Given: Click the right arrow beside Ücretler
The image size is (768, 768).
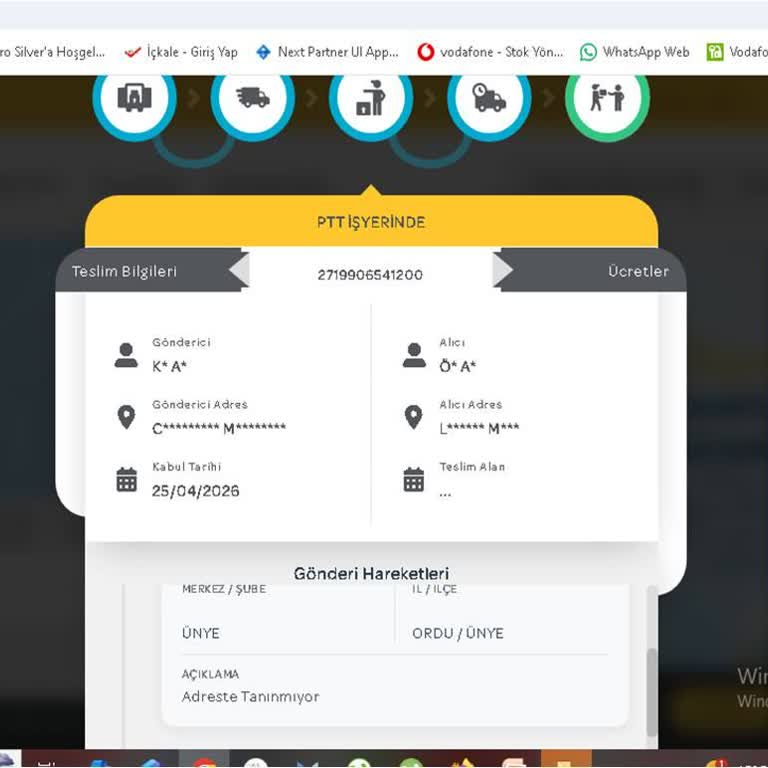Looking at the screenshot, I should pos(503,270).
